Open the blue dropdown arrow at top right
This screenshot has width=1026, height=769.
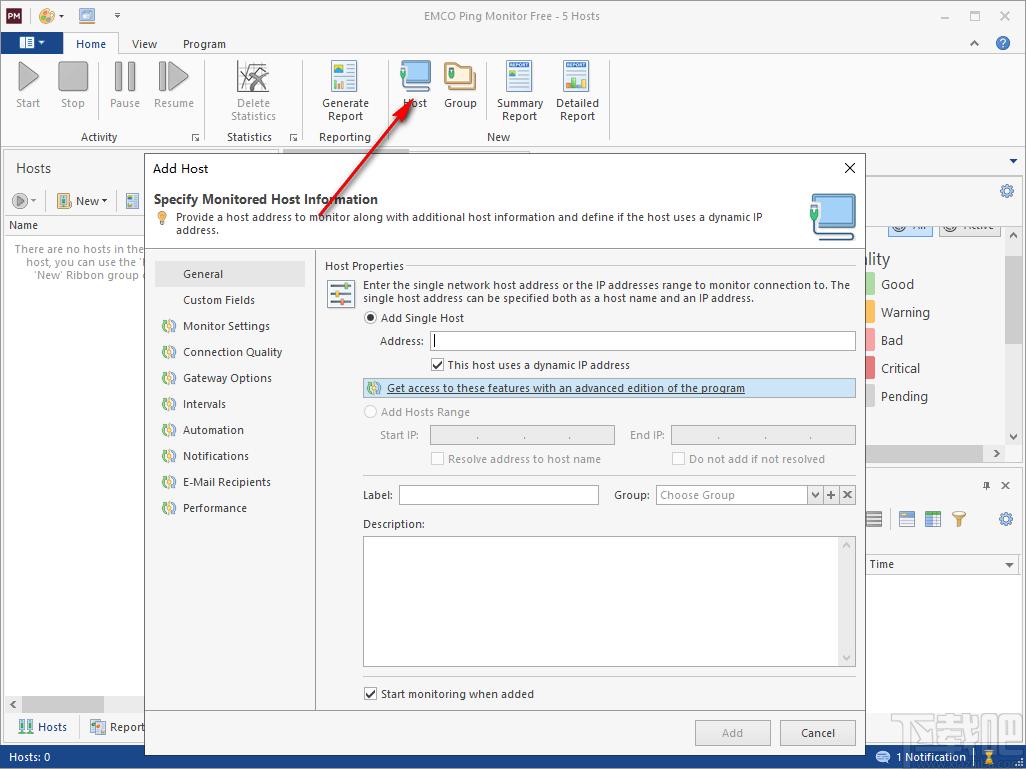coord(1013,161)
